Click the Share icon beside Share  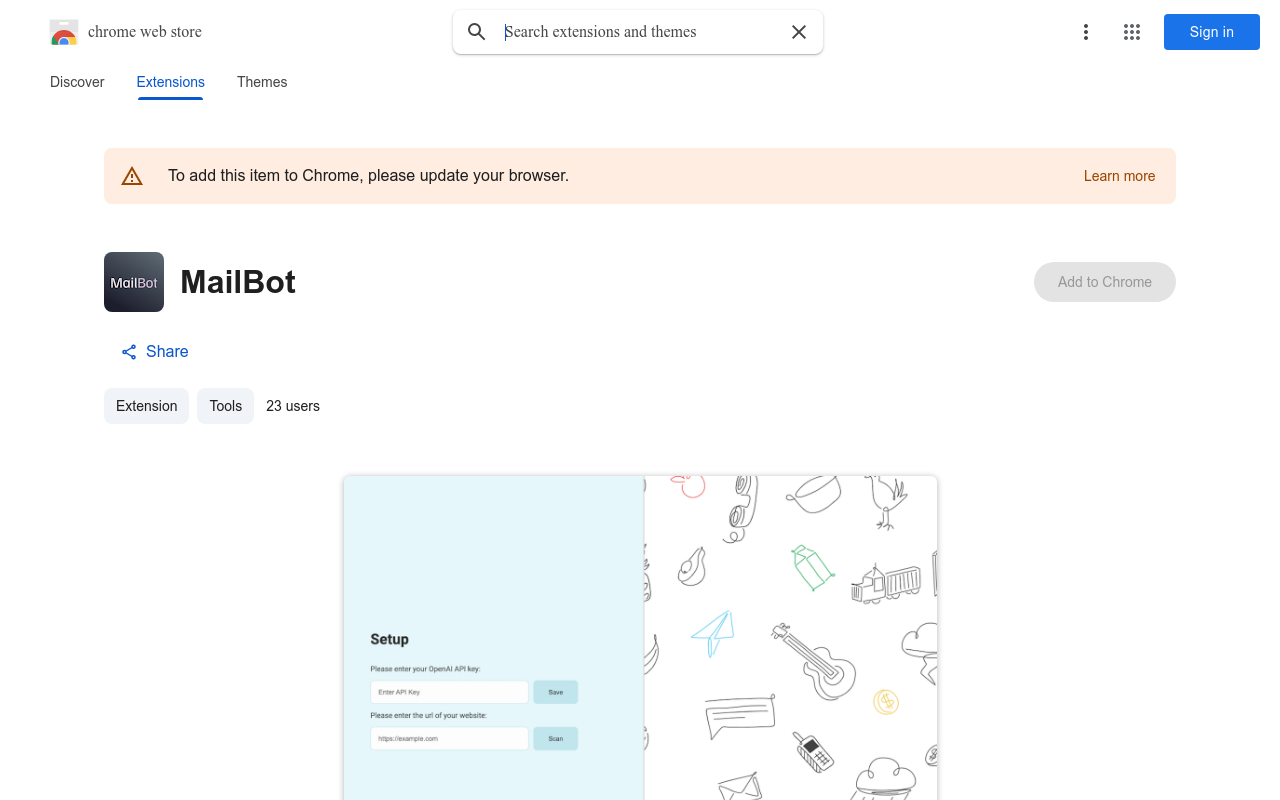click(x=129, y=352)
